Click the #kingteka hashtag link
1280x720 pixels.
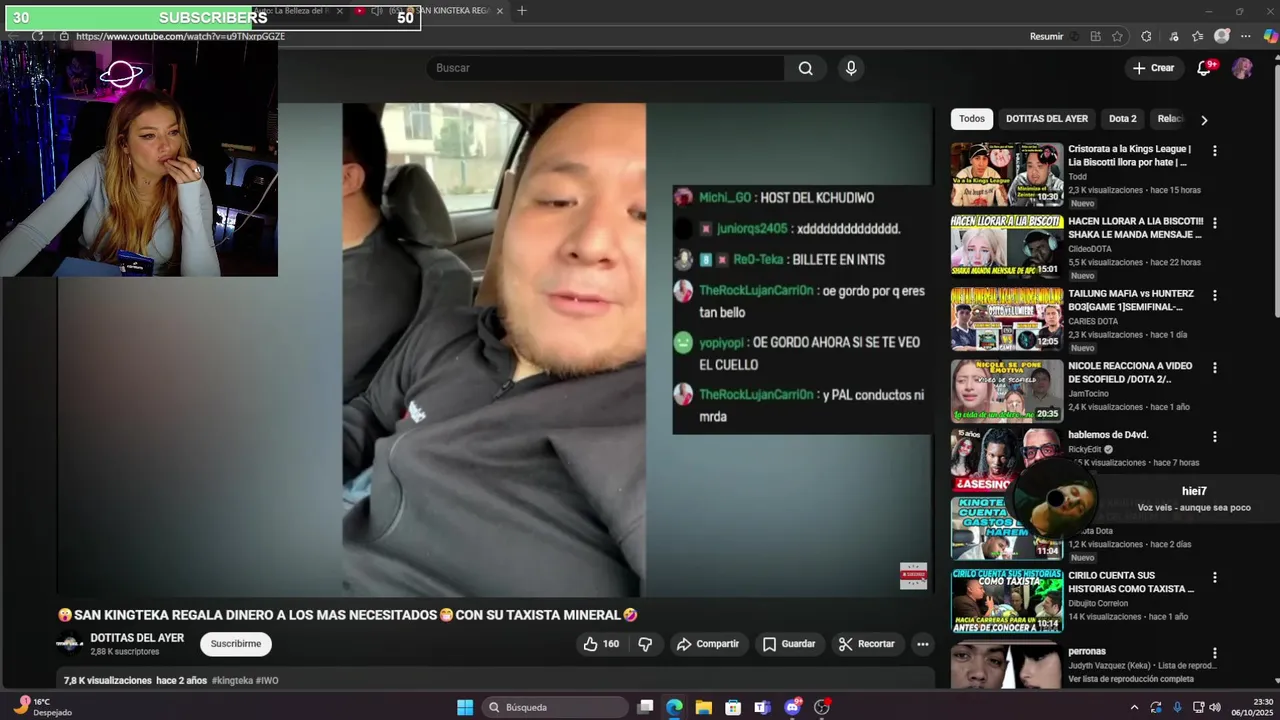click(232, 680)
